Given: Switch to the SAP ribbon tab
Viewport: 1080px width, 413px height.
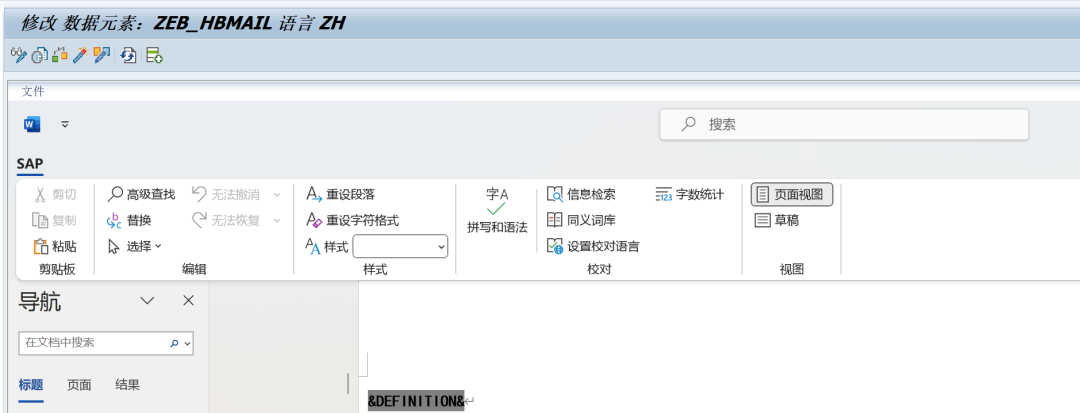Looking at the screenshot, I should tap(30, 163).
